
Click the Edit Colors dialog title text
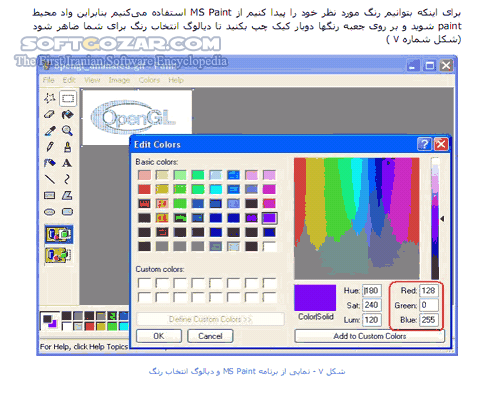157,144
